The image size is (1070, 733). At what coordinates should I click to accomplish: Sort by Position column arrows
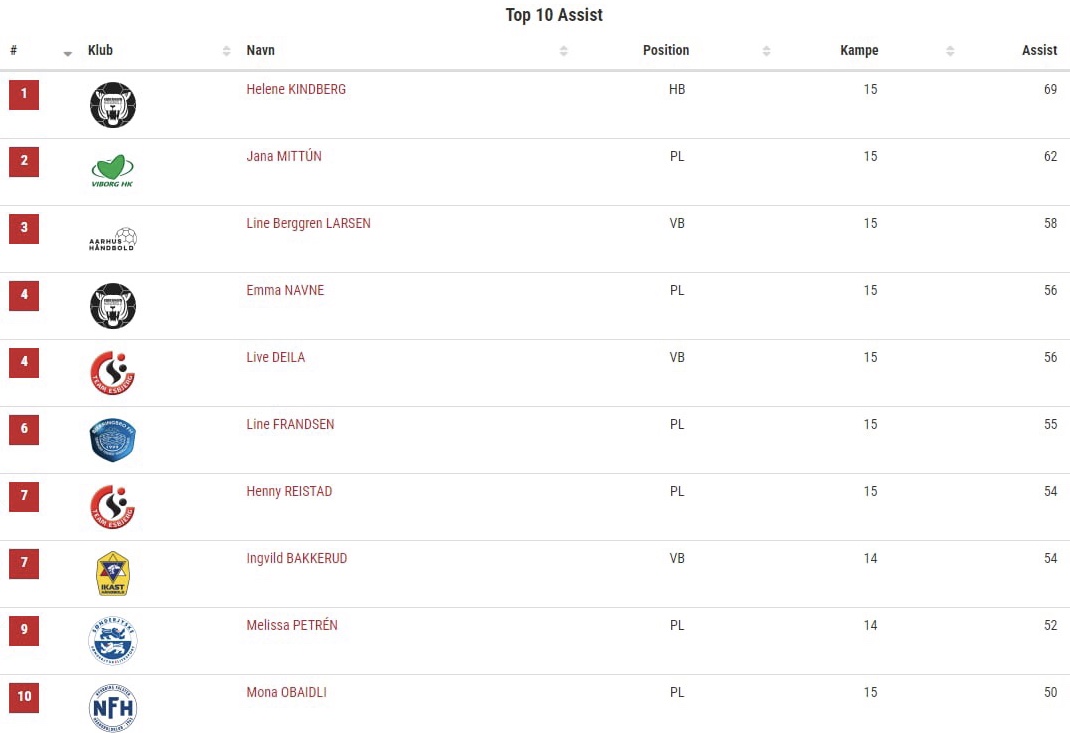(766, 51)
